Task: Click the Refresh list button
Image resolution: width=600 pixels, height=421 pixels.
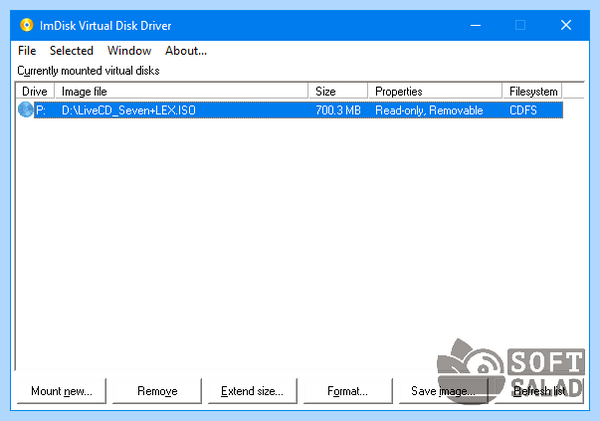Action: (x=539, y=391)
